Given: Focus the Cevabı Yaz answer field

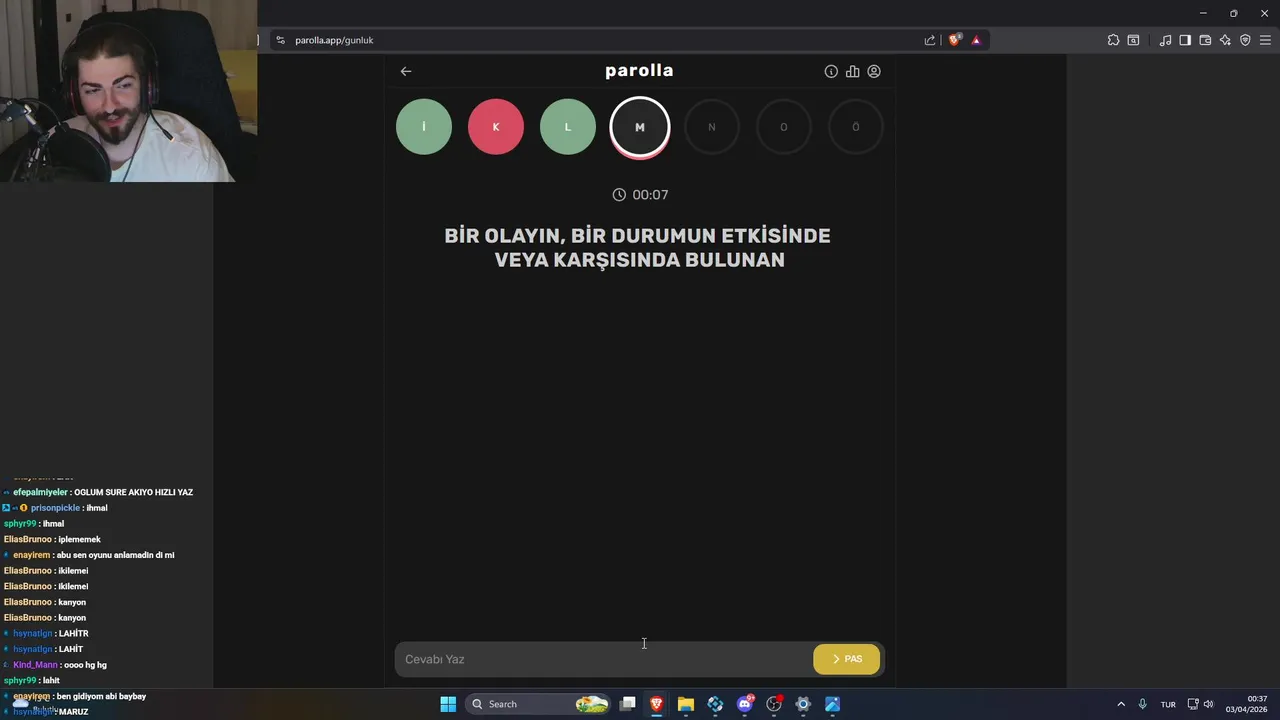Looking at the screenshot, I should click(603, 659).
